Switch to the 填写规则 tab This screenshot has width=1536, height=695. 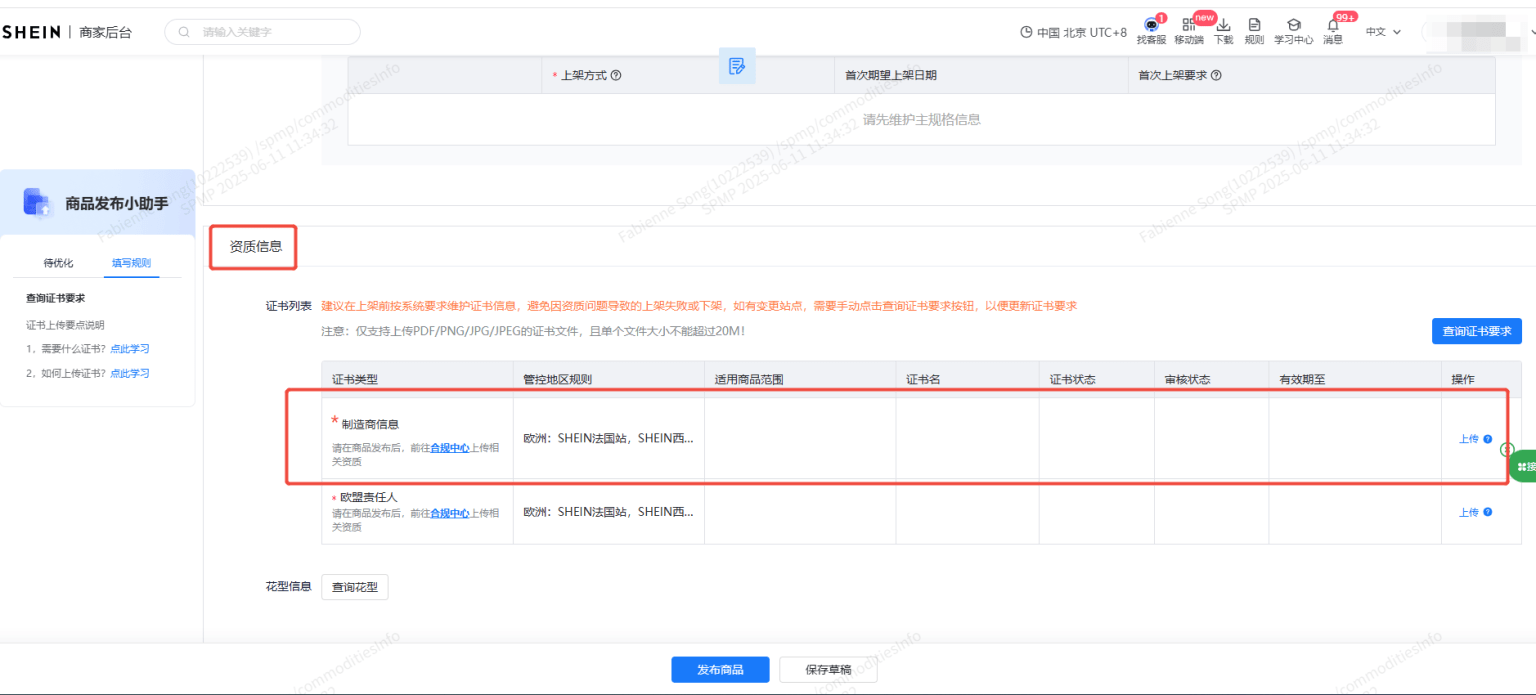point(130,263)
